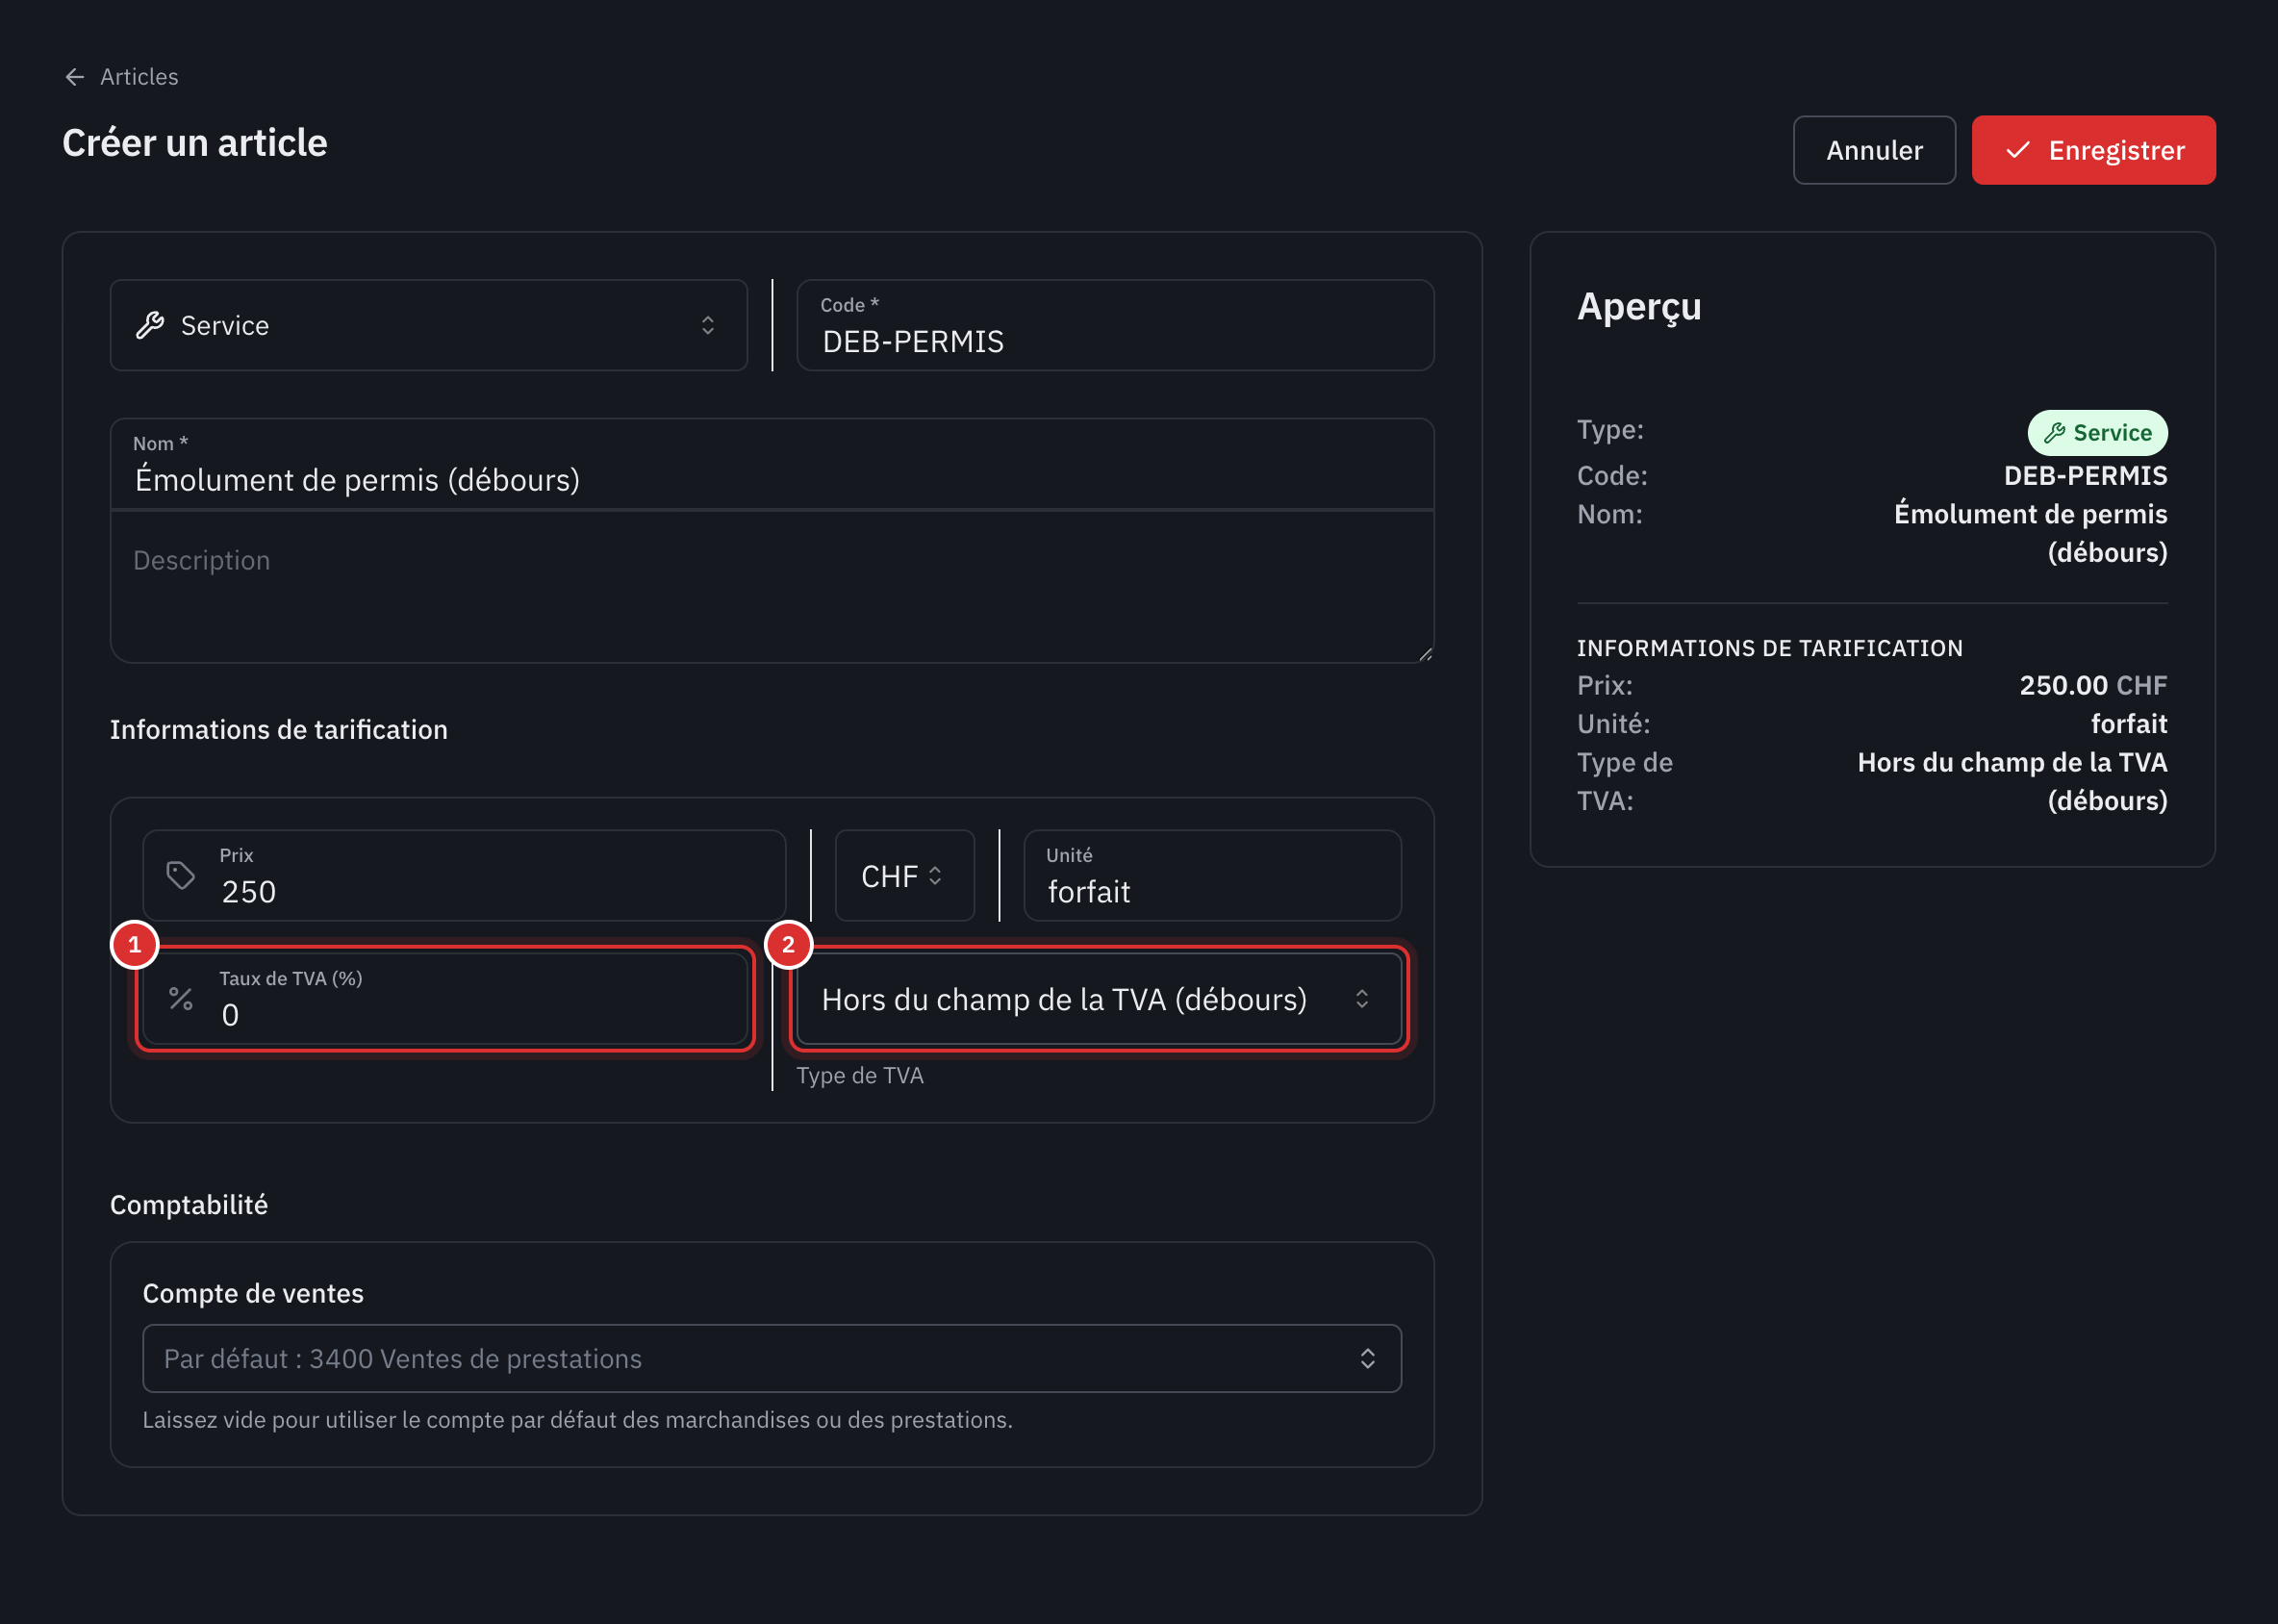Screen dimensions: 2278x1624
Task: Click into the Description textarea
Action: (x=772, y=587)
